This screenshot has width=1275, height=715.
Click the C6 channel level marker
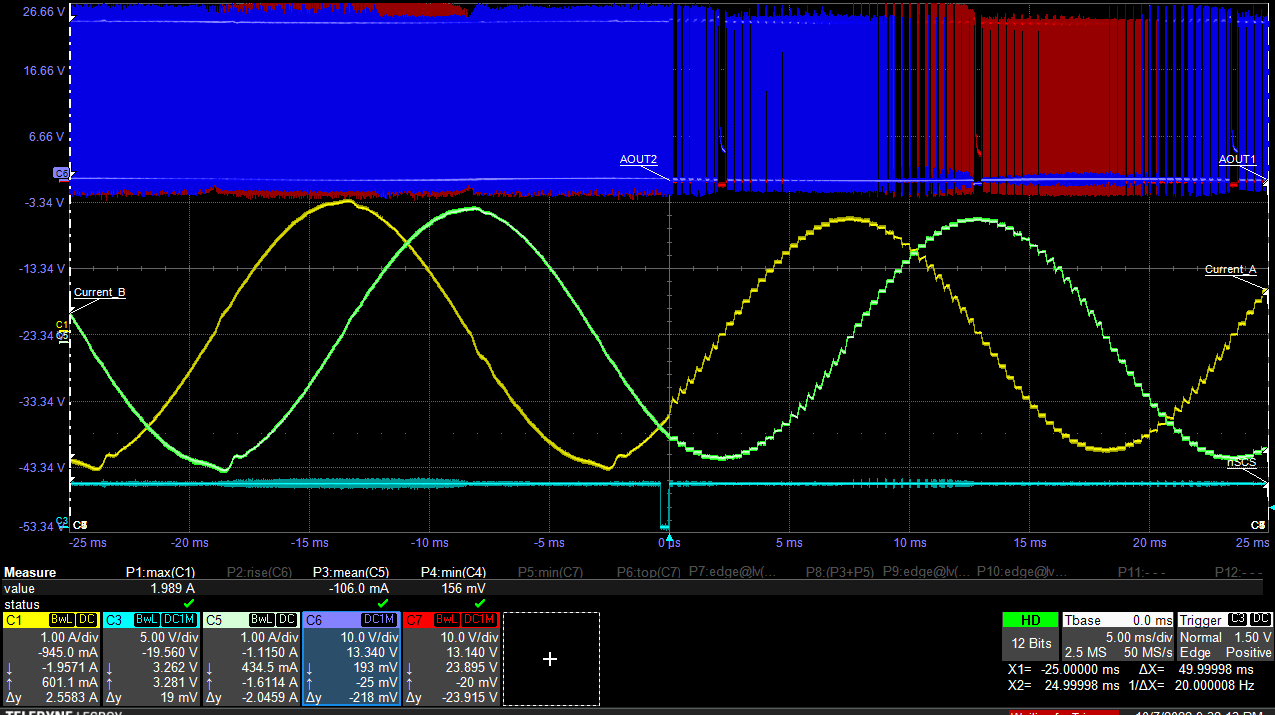pyautogui.click(x=61, y=174)
